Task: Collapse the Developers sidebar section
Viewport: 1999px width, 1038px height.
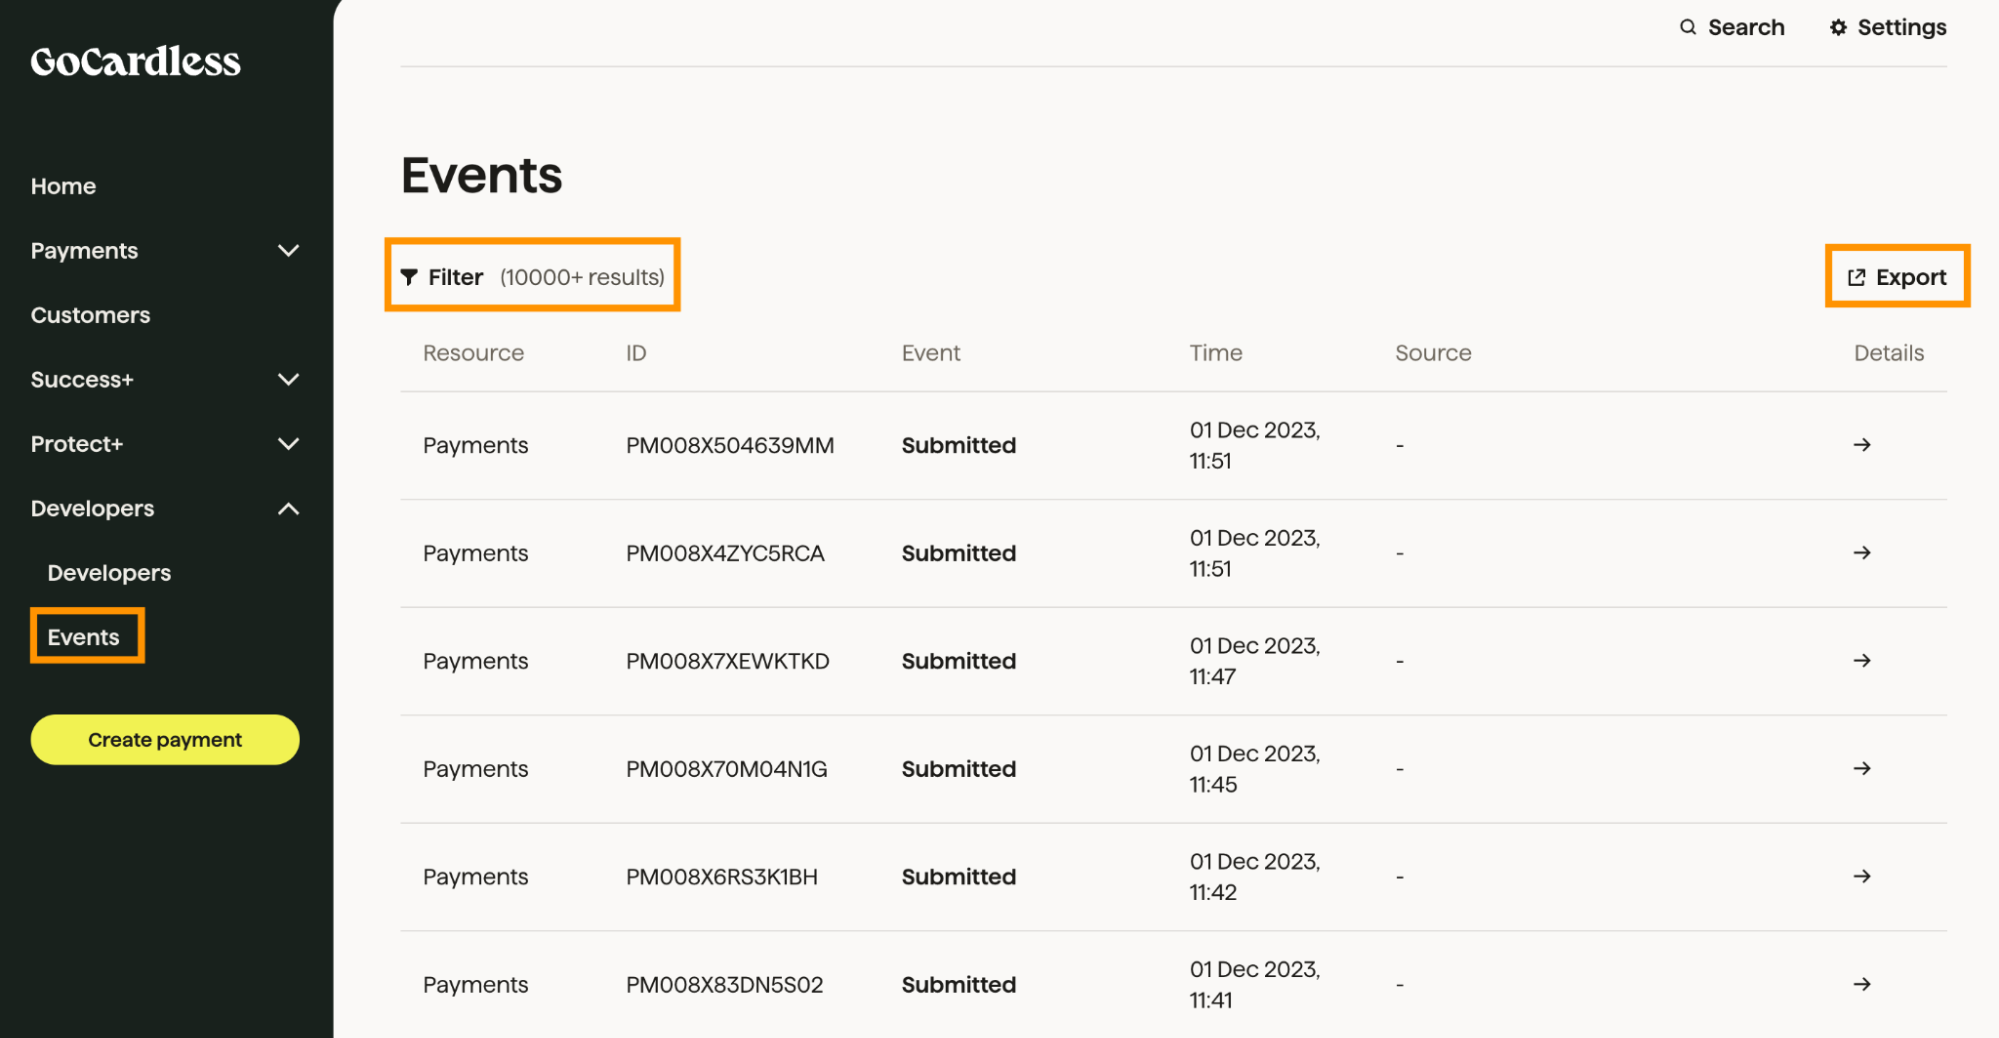Action: point(288,509)
